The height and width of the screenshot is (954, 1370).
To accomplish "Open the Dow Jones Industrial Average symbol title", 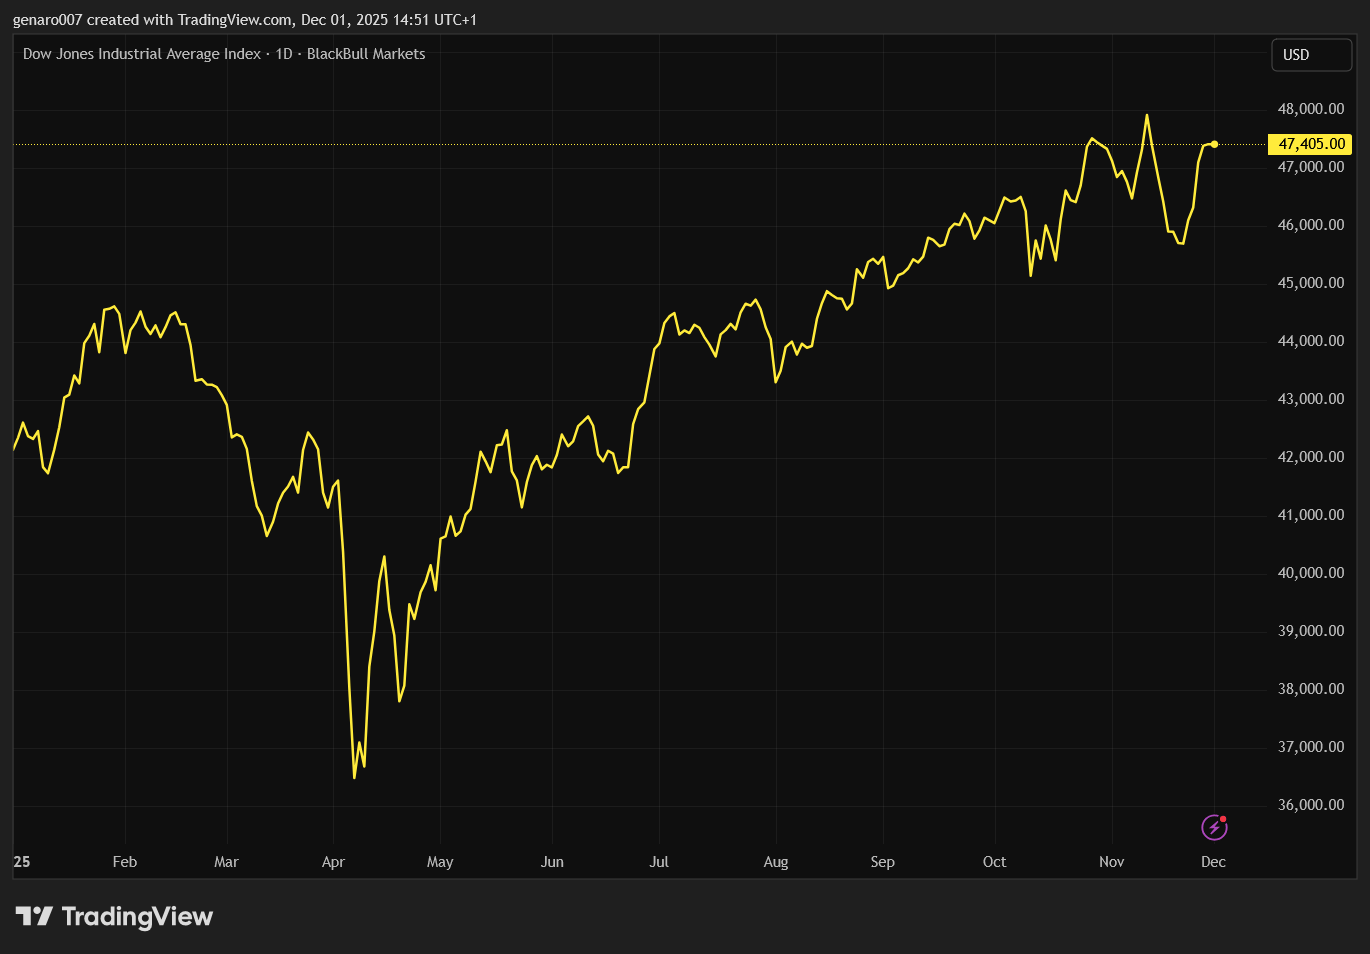I will [x=140, y=54].
